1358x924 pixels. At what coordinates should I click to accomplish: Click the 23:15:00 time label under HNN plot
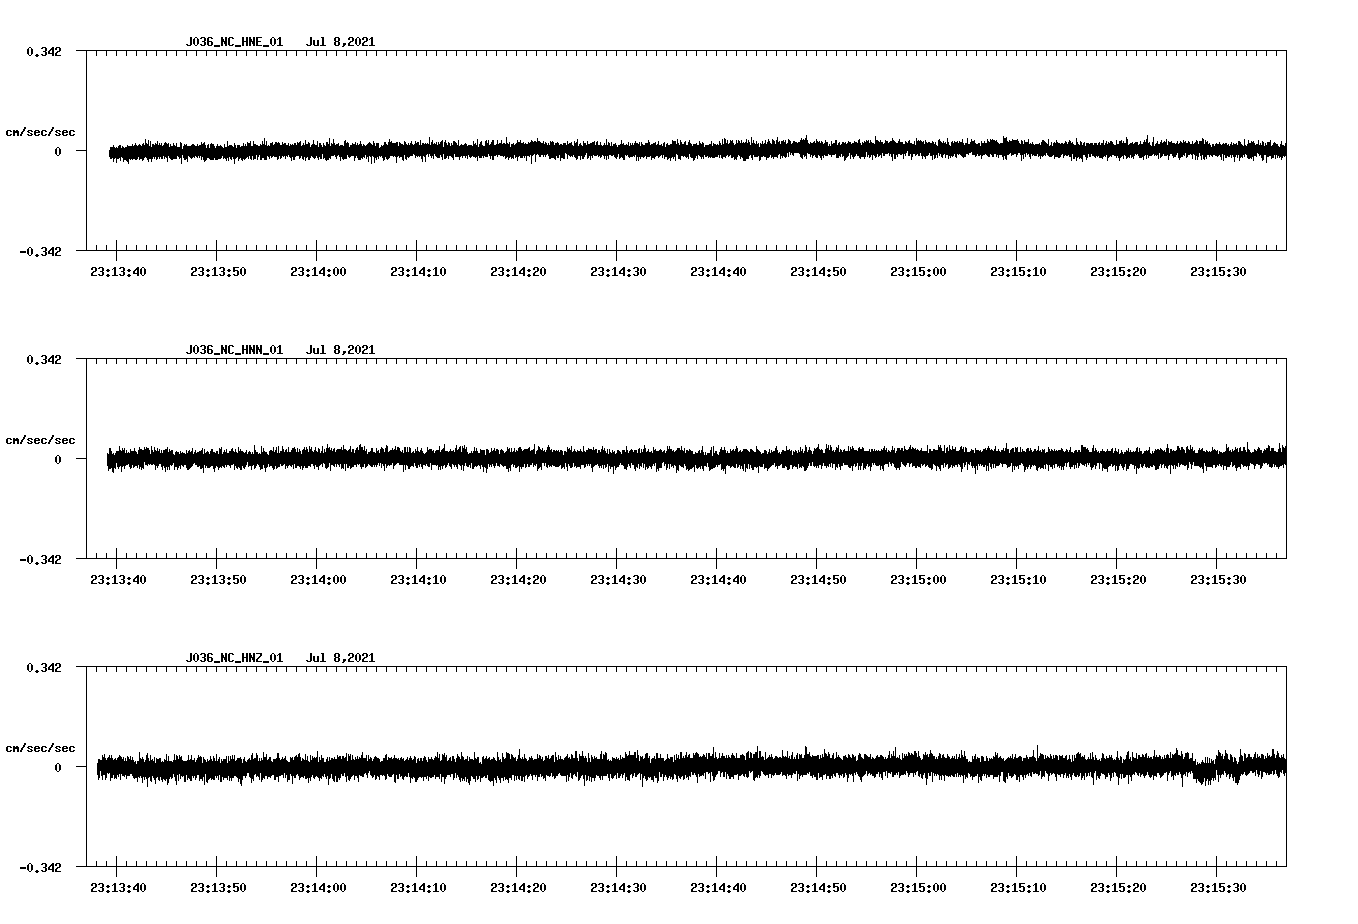pos(918,580)
